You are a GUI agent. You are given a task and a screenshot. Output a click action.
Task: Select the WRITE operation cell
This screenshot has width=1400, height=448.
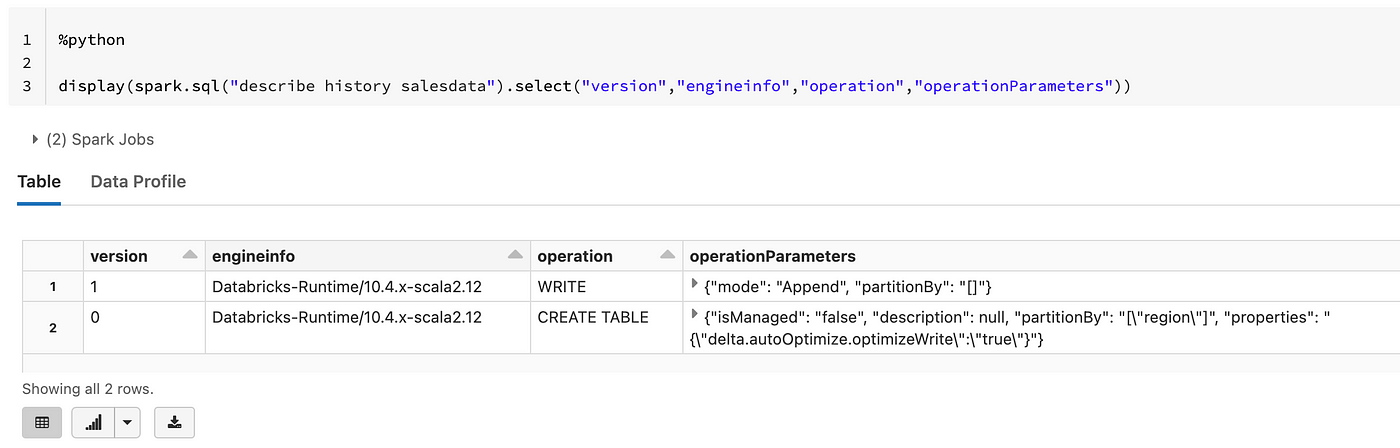(x=606, y=286)
